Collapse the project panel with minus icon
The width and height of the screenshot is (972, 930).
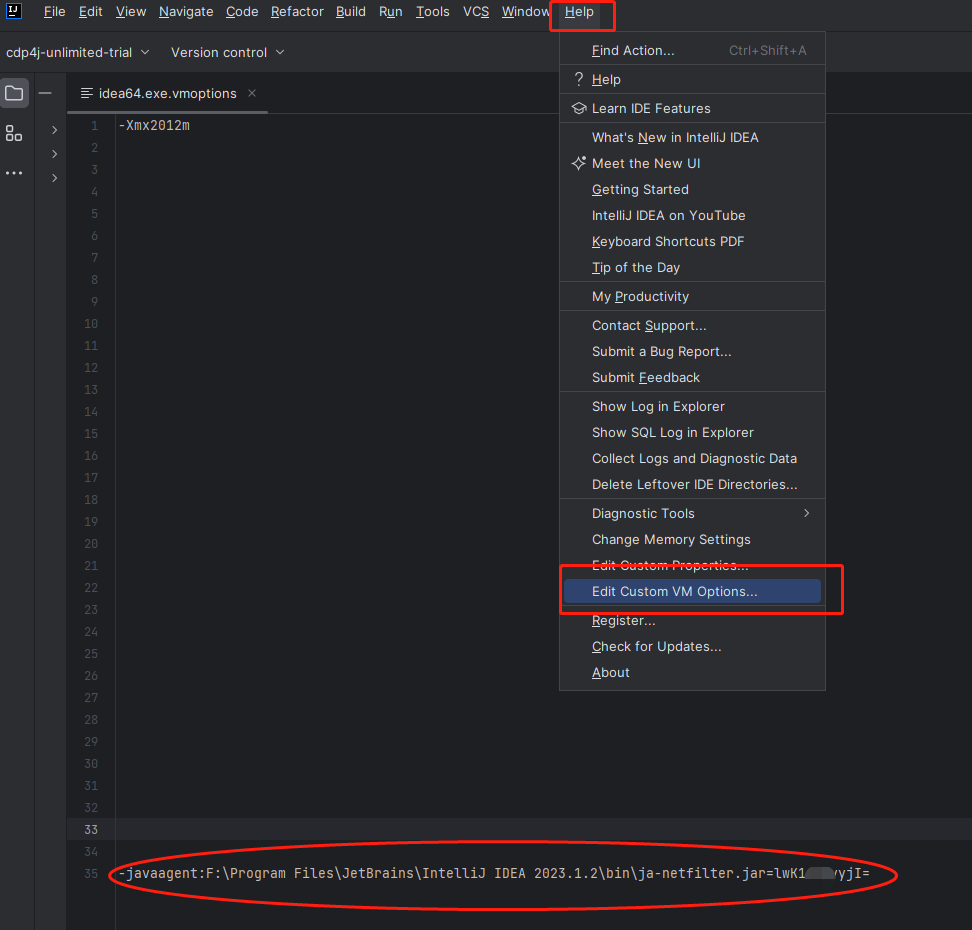[x=45, y=94]
